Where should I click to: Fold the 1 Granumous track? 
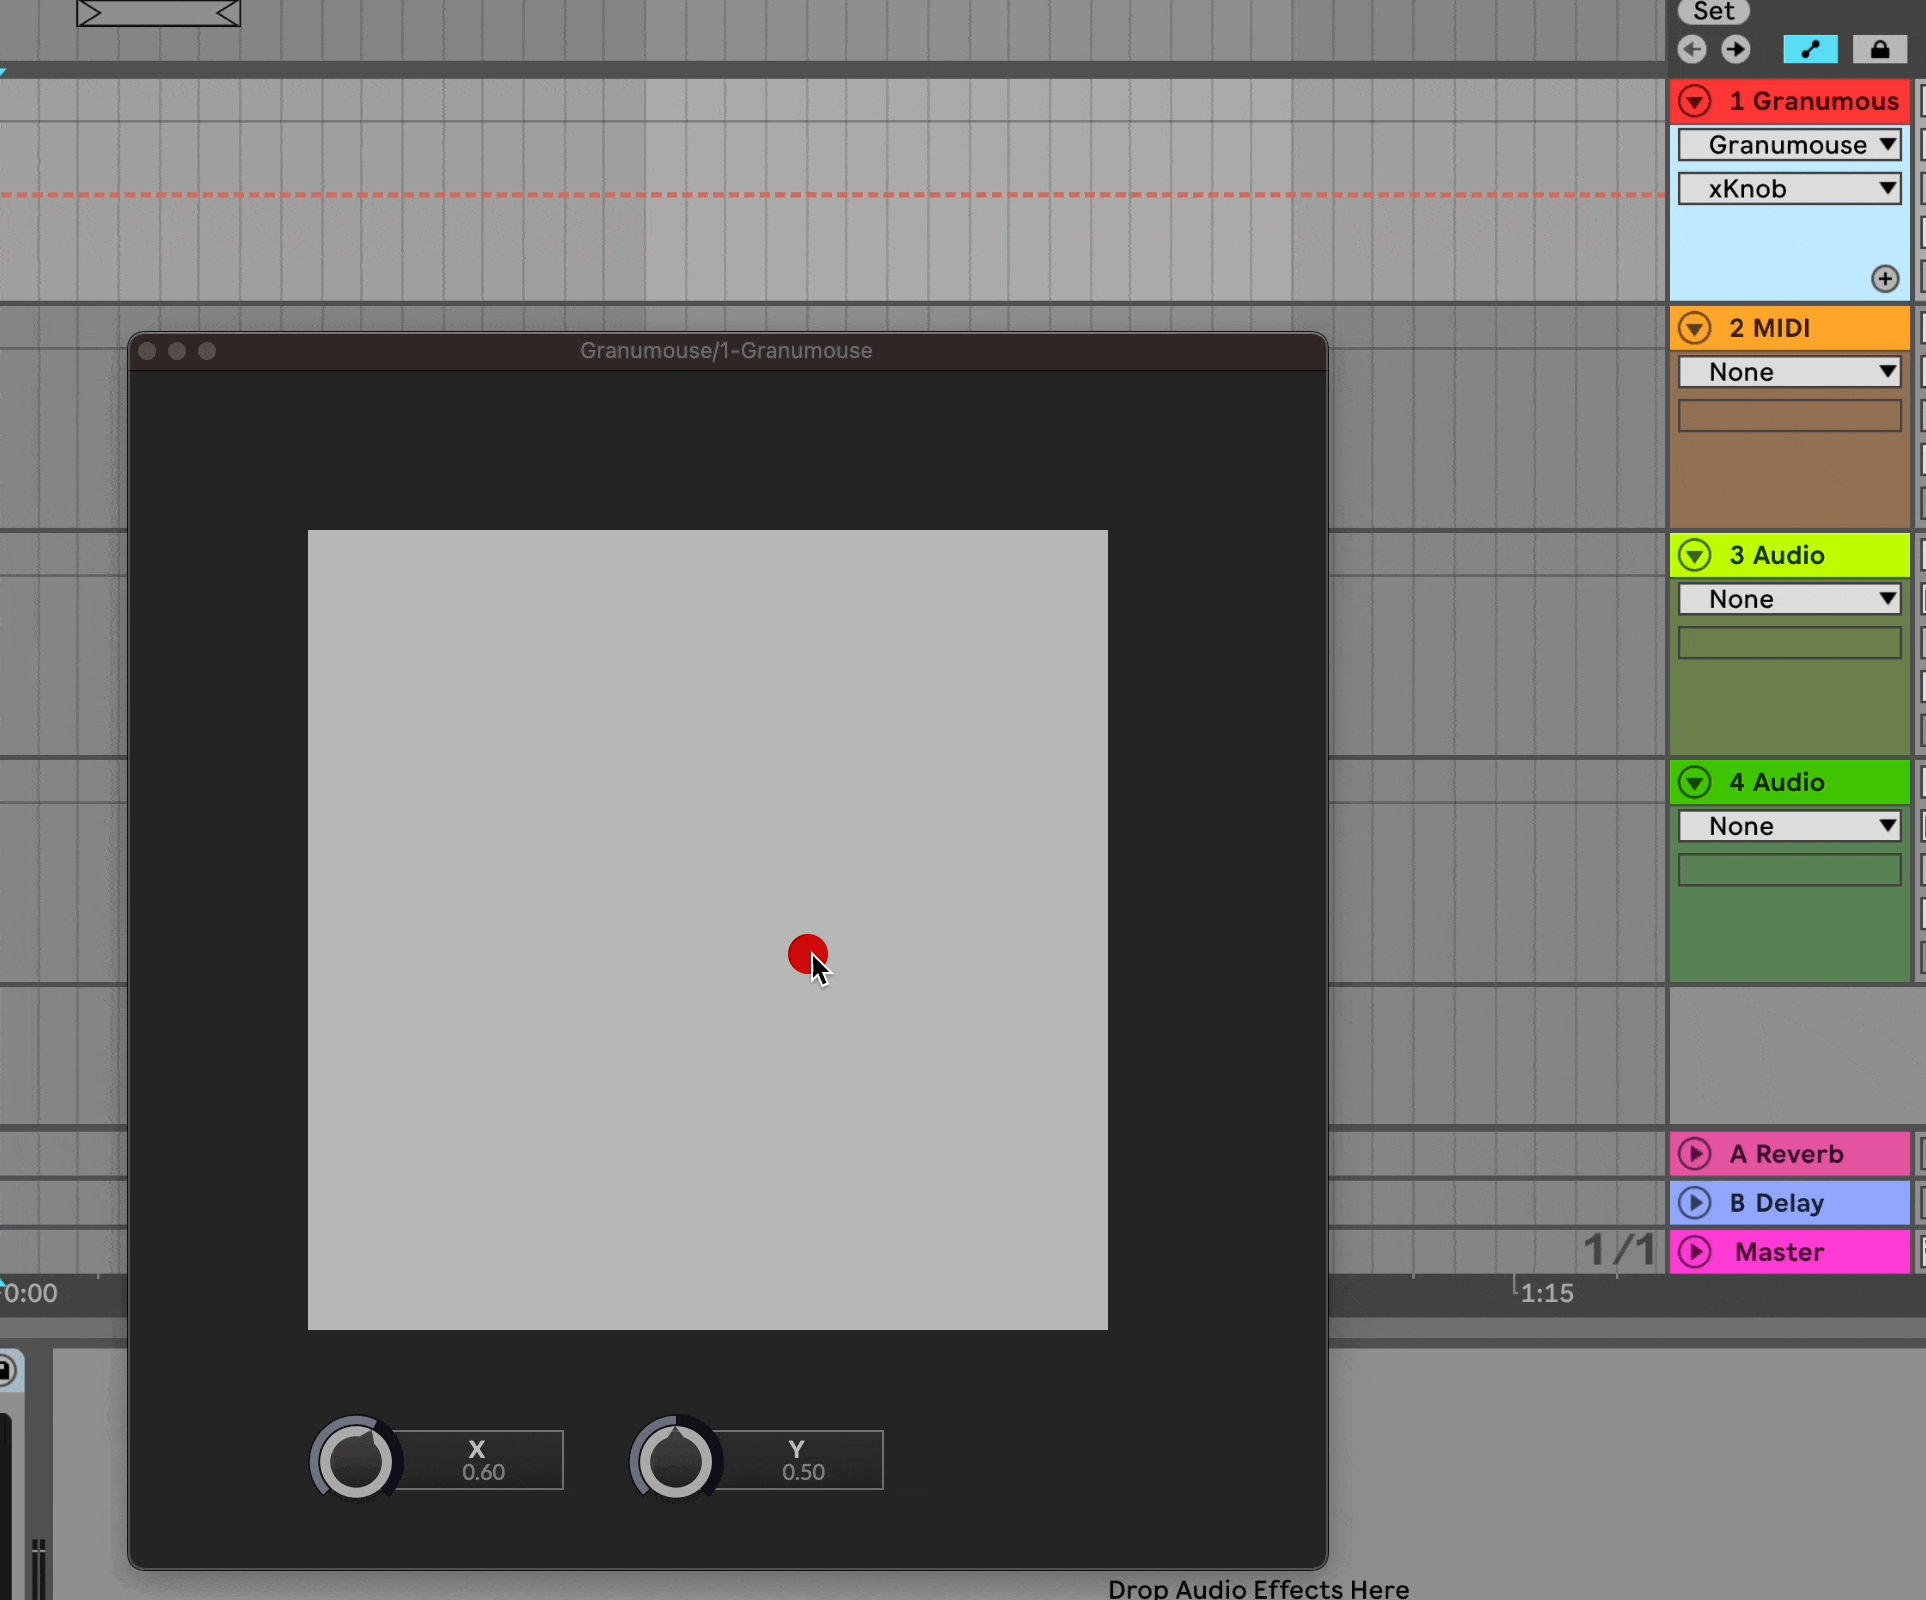[1695, 101]
